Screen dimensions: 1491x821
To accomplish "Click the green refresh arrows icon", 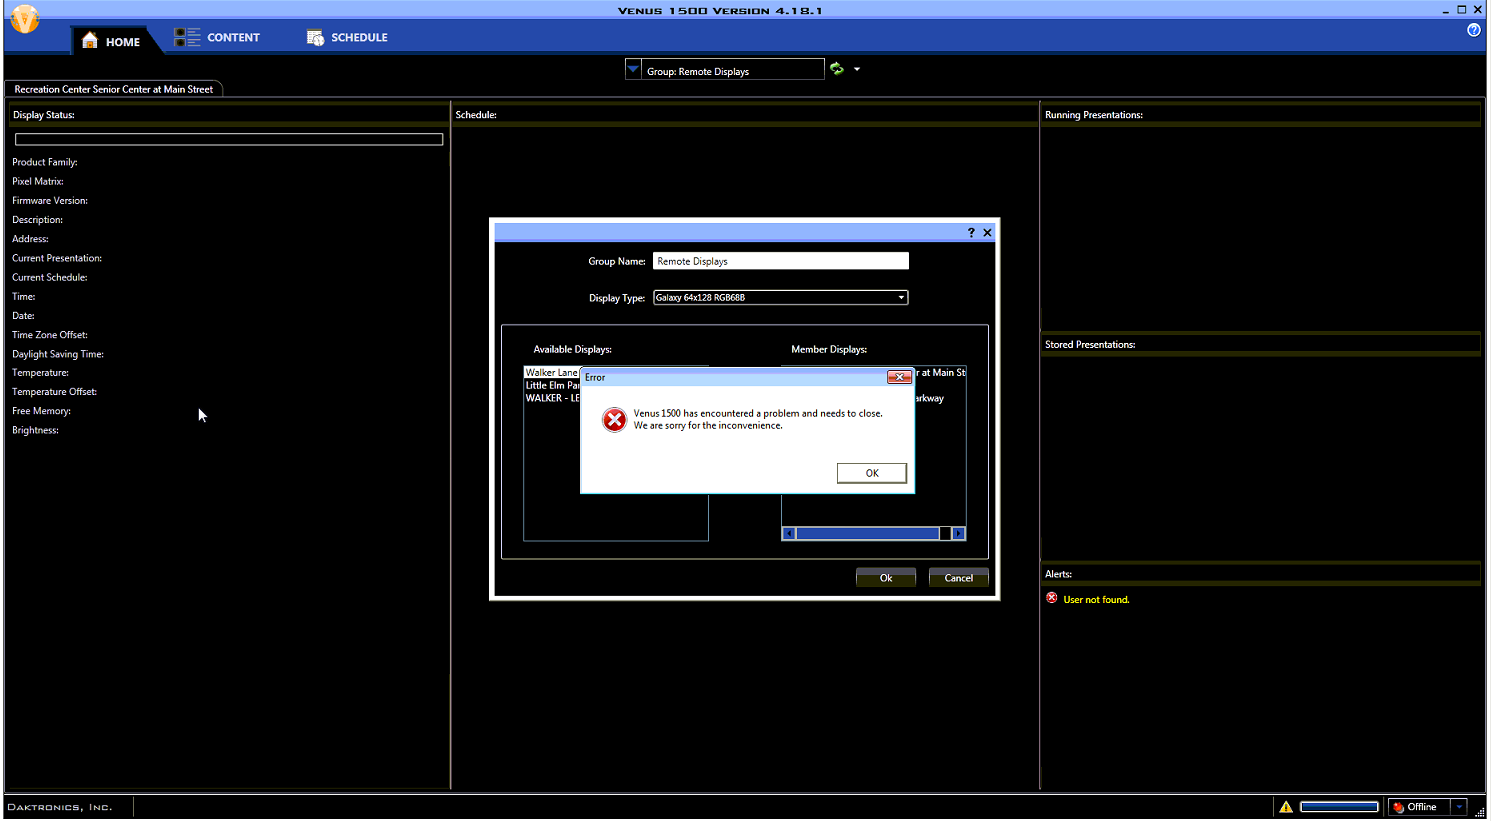I will (x=836, y=68).
